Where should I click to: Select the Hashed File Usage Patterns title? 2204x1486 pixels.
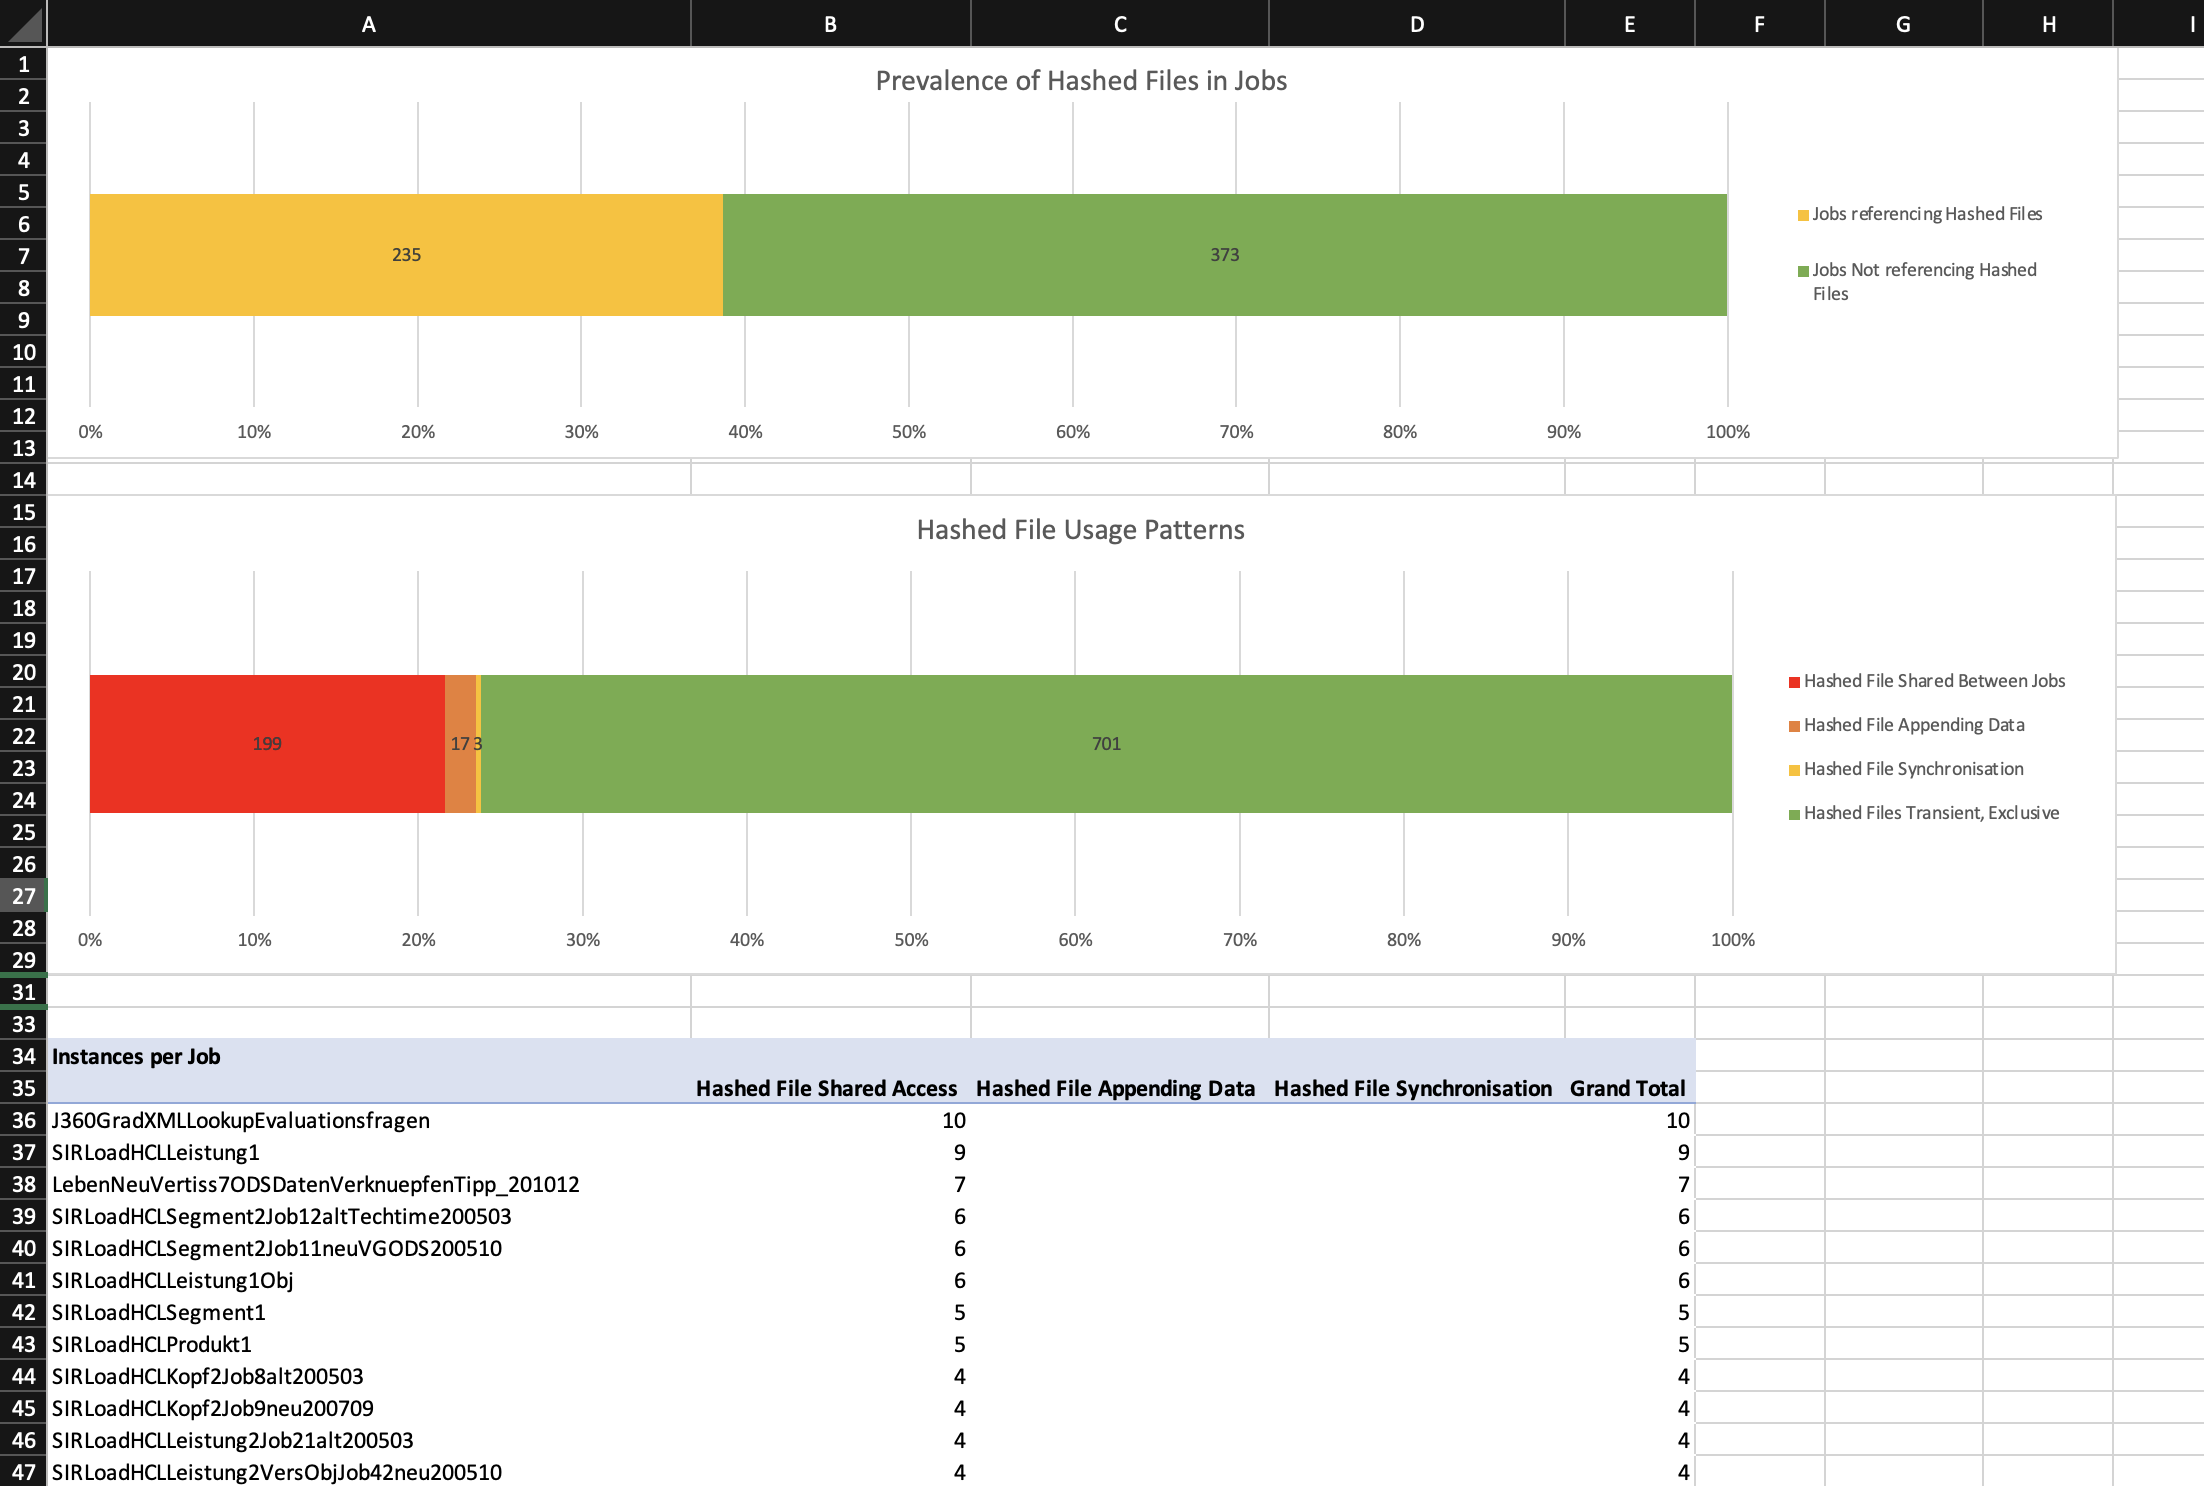click(x=1080, y=530)
